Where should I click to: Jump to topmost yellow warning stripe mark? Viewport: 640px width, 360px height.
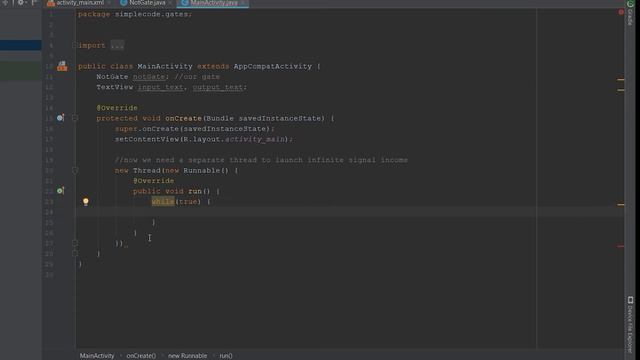pos(620,79)
